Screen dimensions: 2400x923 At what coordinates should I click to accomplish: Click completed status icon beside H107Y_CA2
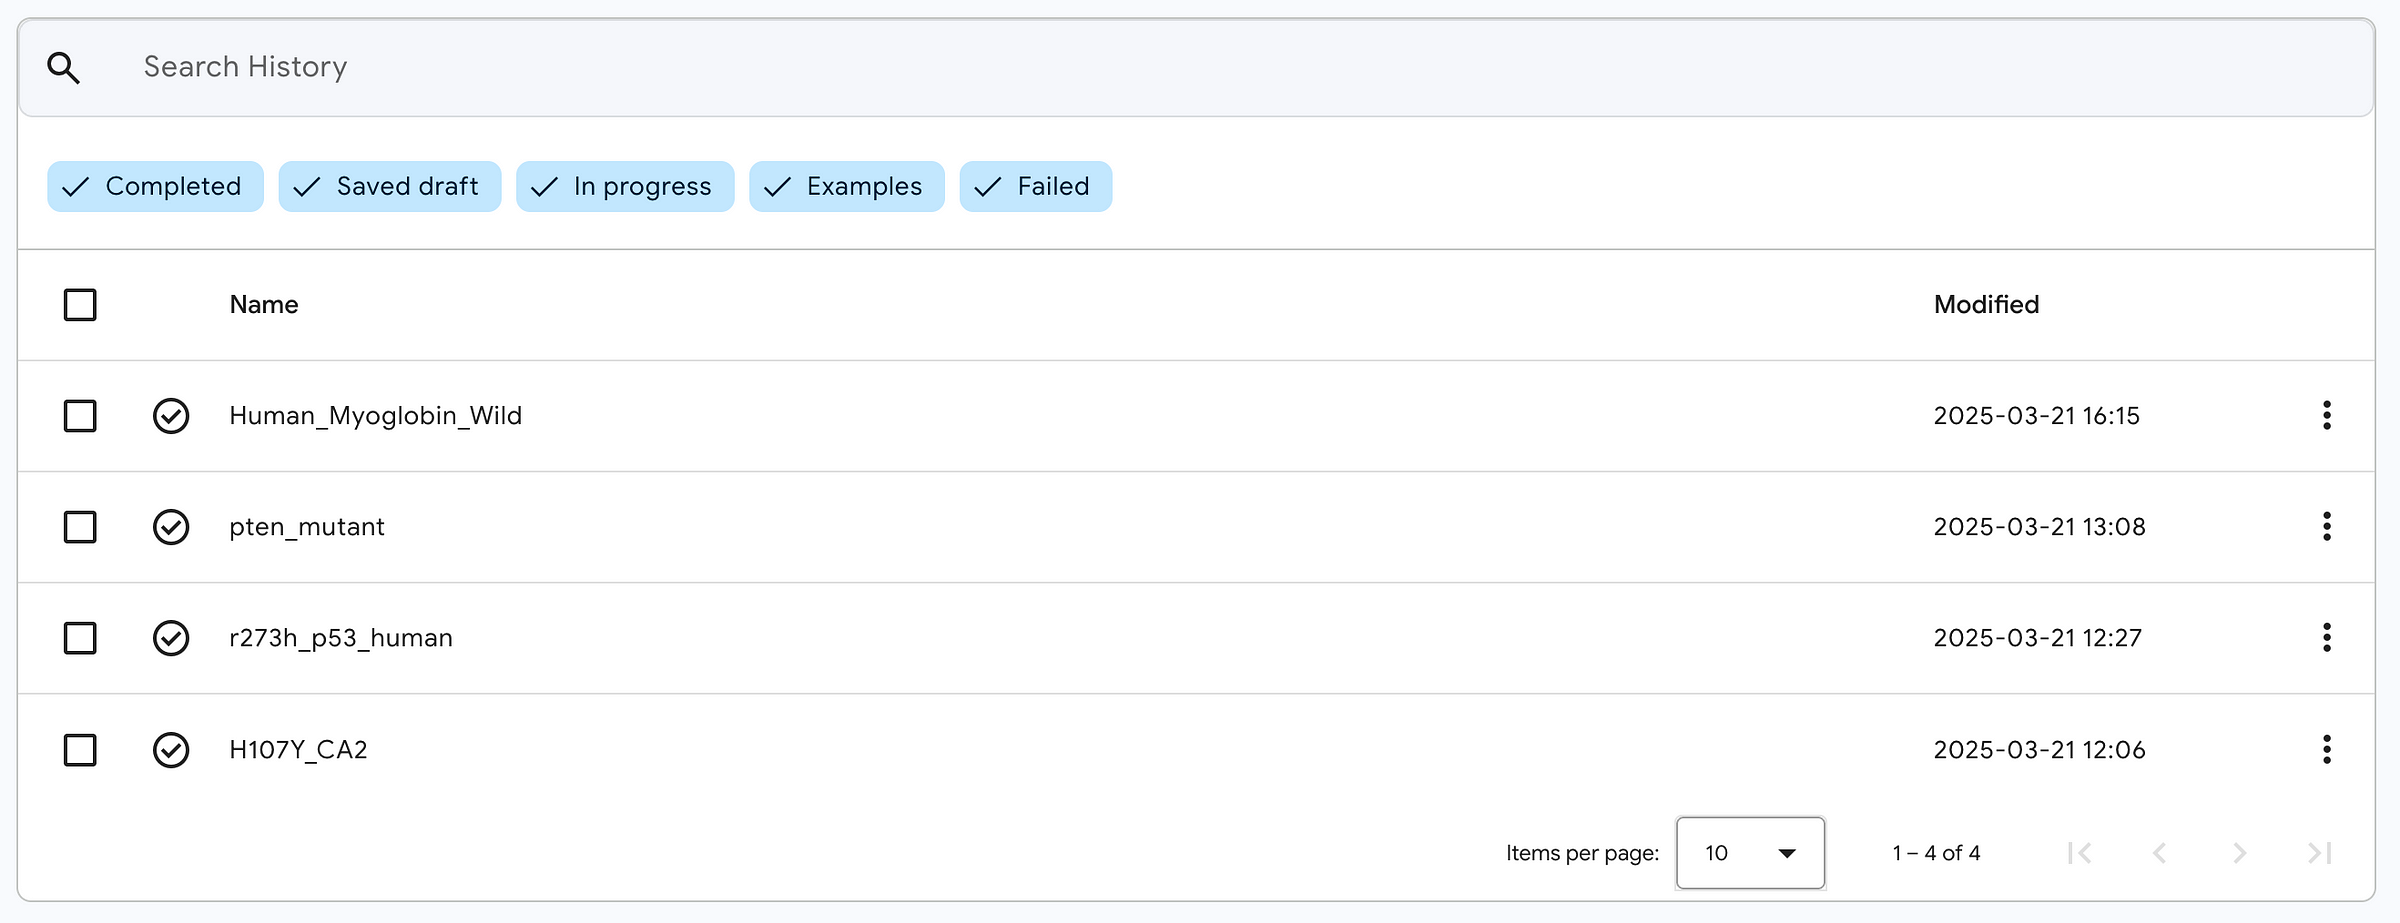point(171,750)
